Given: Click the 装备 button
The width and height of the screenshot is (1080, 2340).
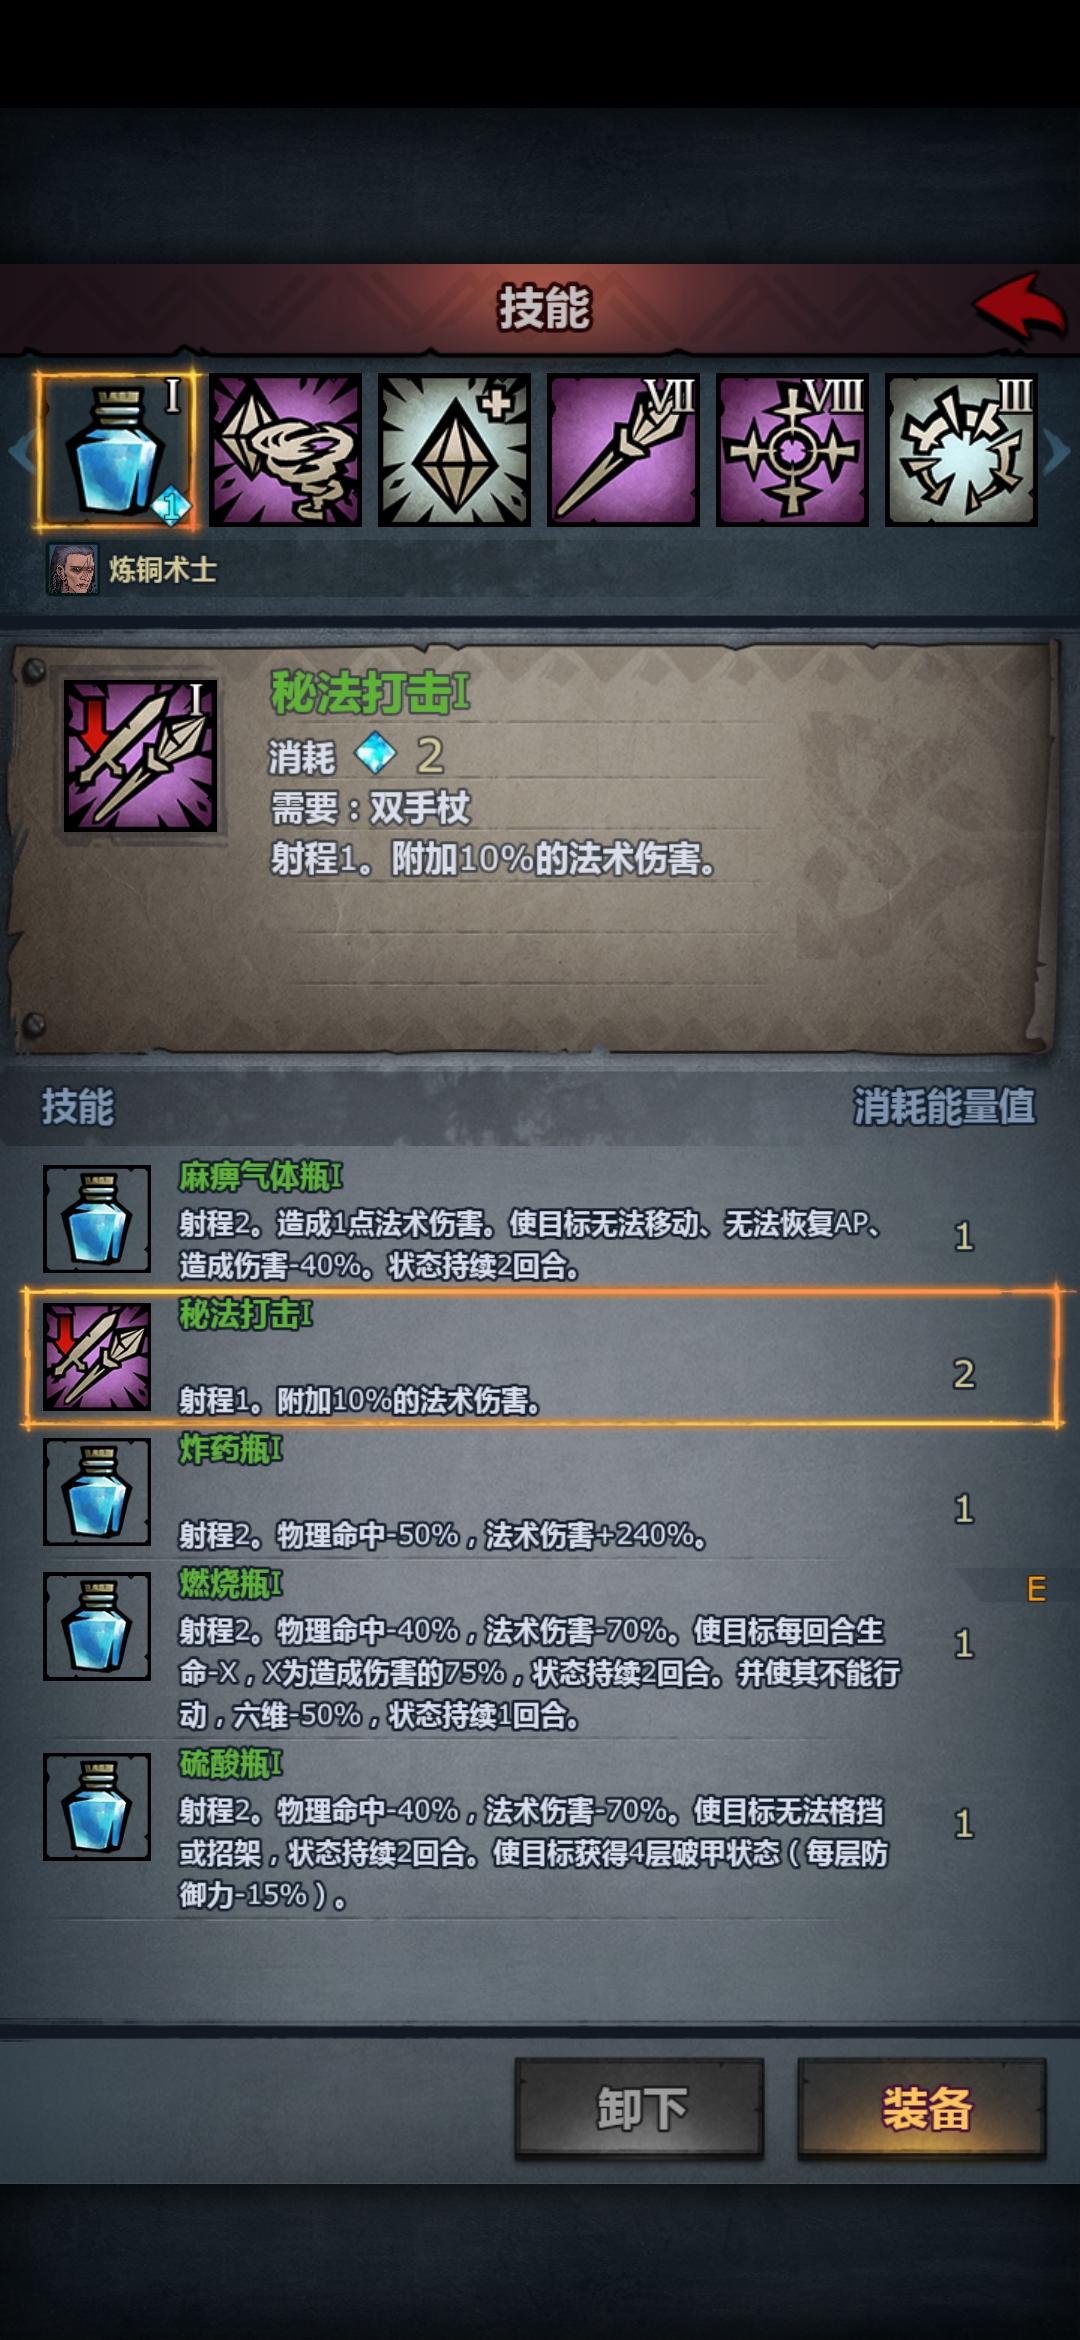Looking at the screenshot, I should pos(922,2107).
